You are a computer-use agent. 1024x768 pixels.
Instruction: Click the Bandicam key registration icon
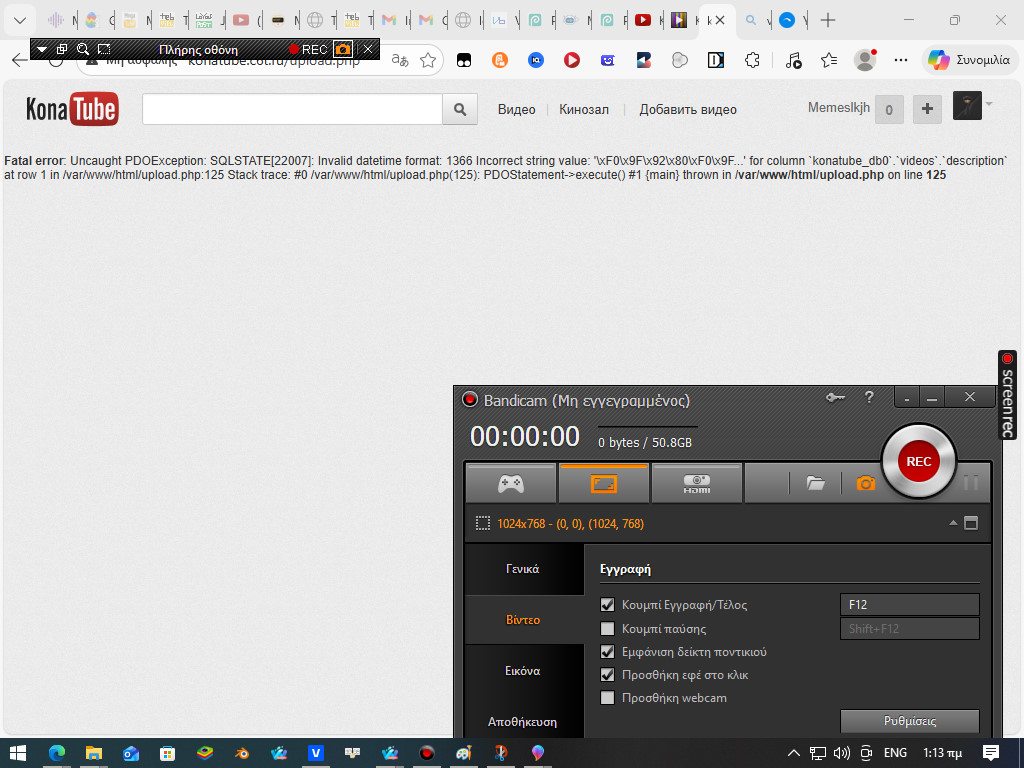point(835,398)
